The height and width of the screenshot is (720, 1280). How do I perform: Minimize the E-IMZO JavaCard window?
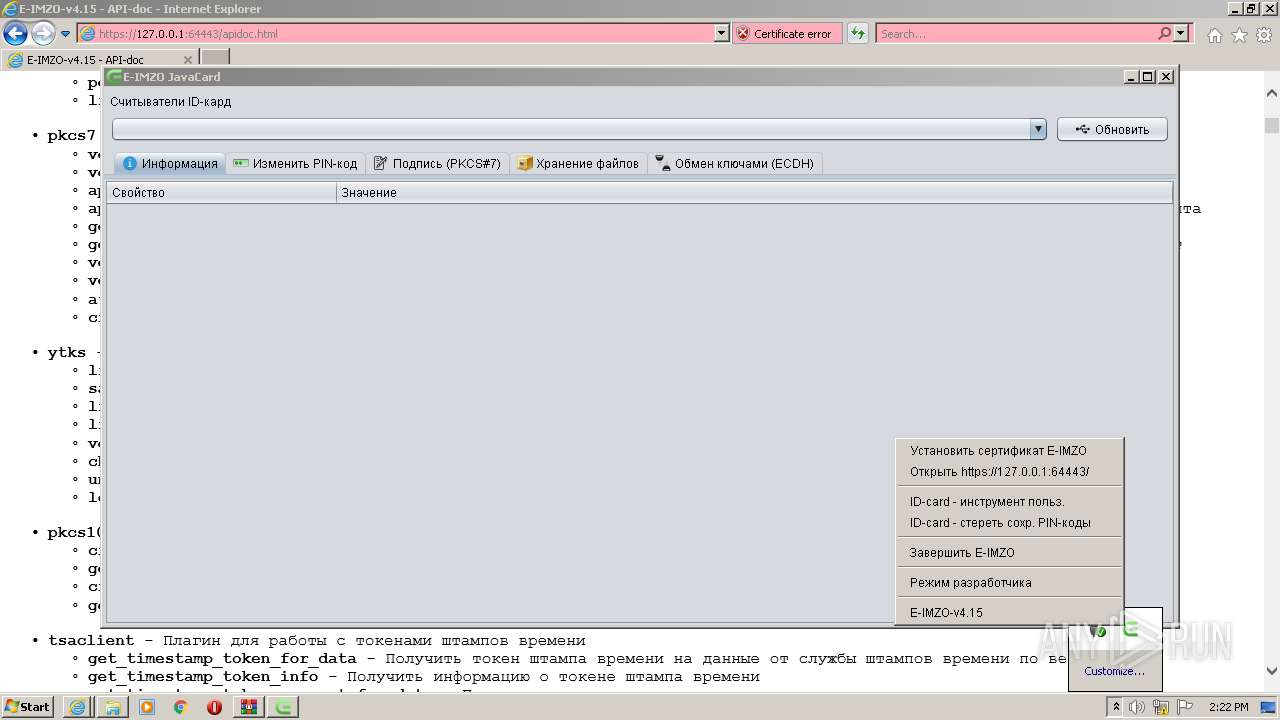coord(1131,77)
